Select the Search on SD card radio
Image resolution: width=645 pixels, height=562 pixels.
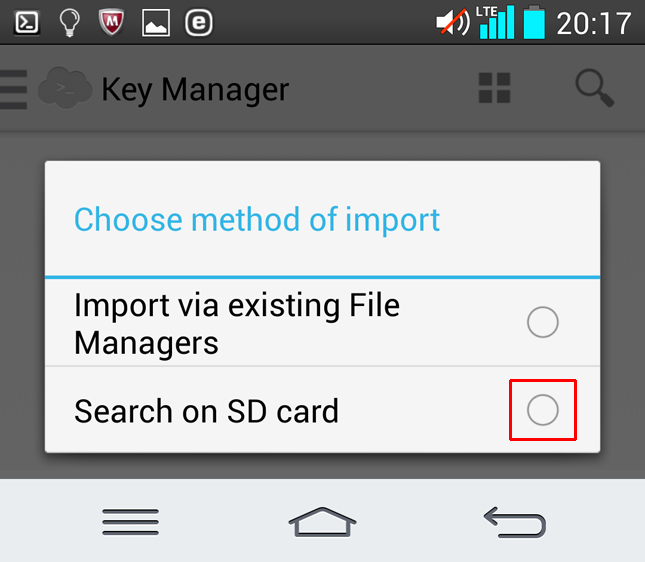(542, 410)
